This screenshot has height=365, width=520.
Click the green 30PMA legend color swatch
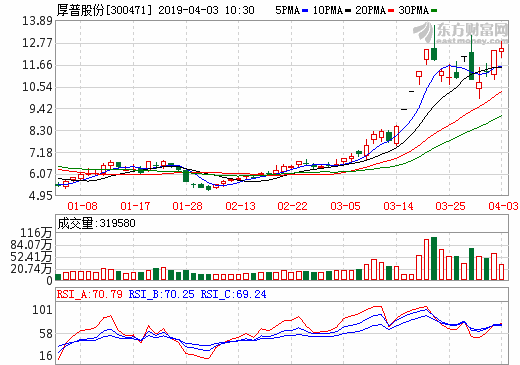(x=434, y=11)
